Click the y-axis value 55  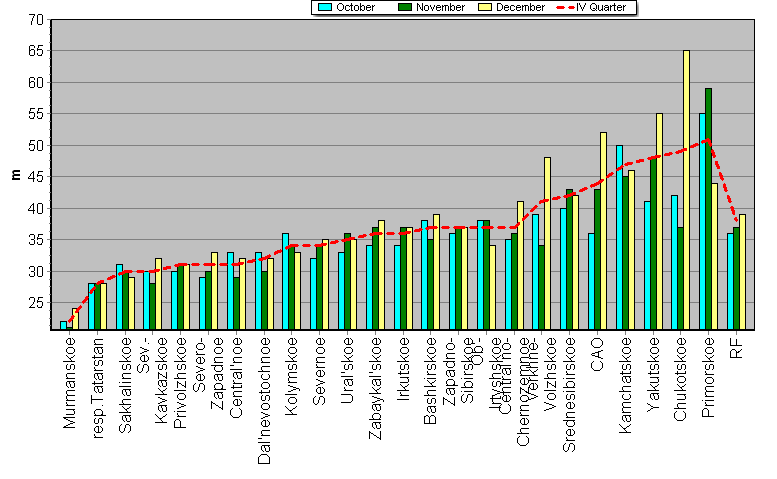click(x=36, y=114)
